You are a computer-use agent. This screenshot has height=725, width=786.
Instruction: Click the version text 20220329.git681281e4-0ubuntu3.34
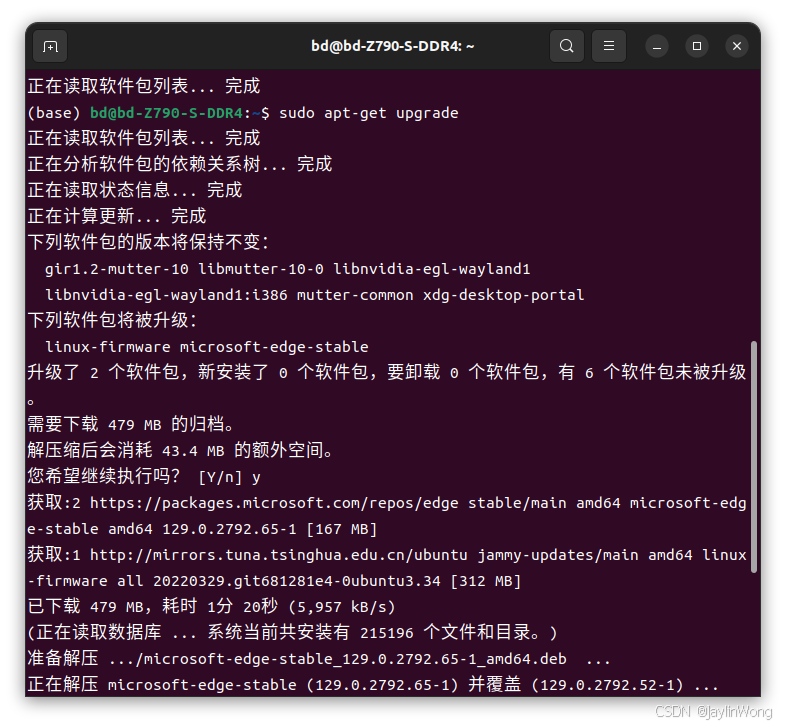[297, 582]
